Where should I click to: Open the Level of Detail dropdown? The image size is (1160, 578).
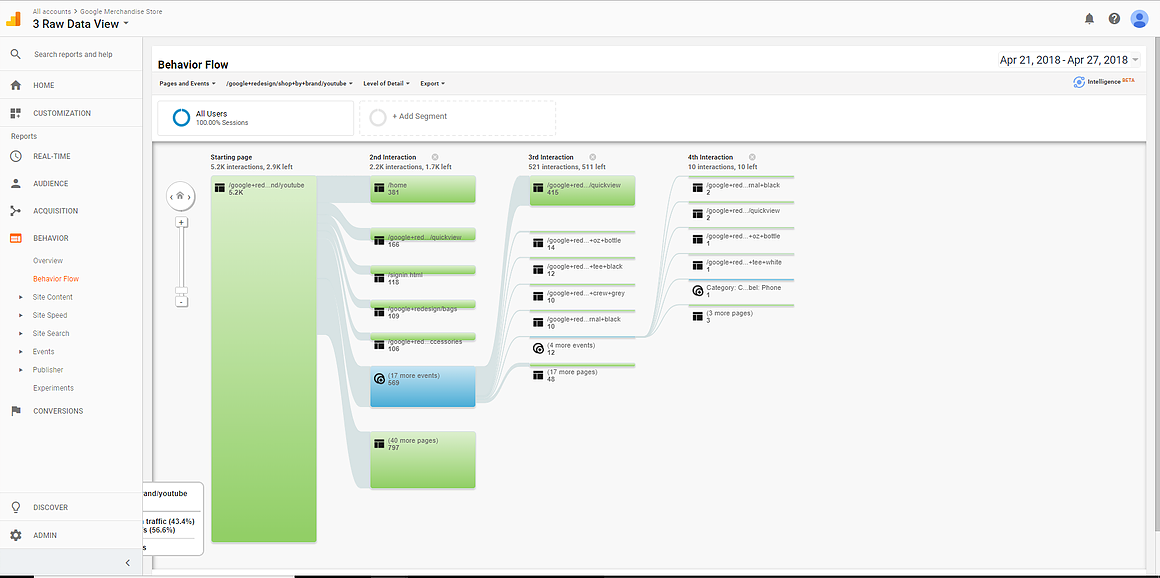click(386, 84)
